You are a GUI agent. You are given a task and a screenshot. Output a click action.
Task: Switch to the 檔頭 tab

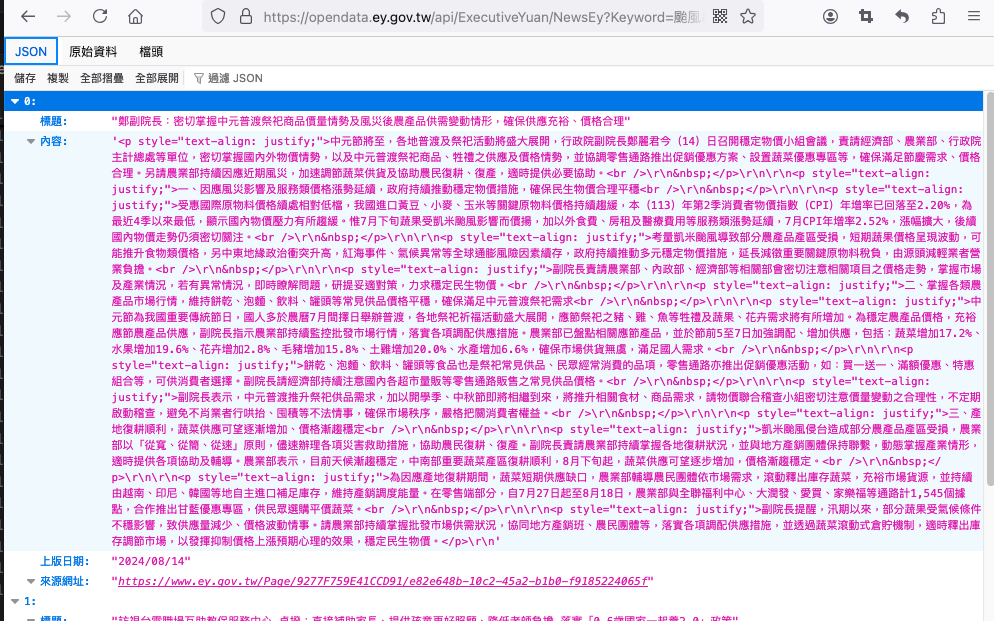pyautogui.click(x=151, y=51)
